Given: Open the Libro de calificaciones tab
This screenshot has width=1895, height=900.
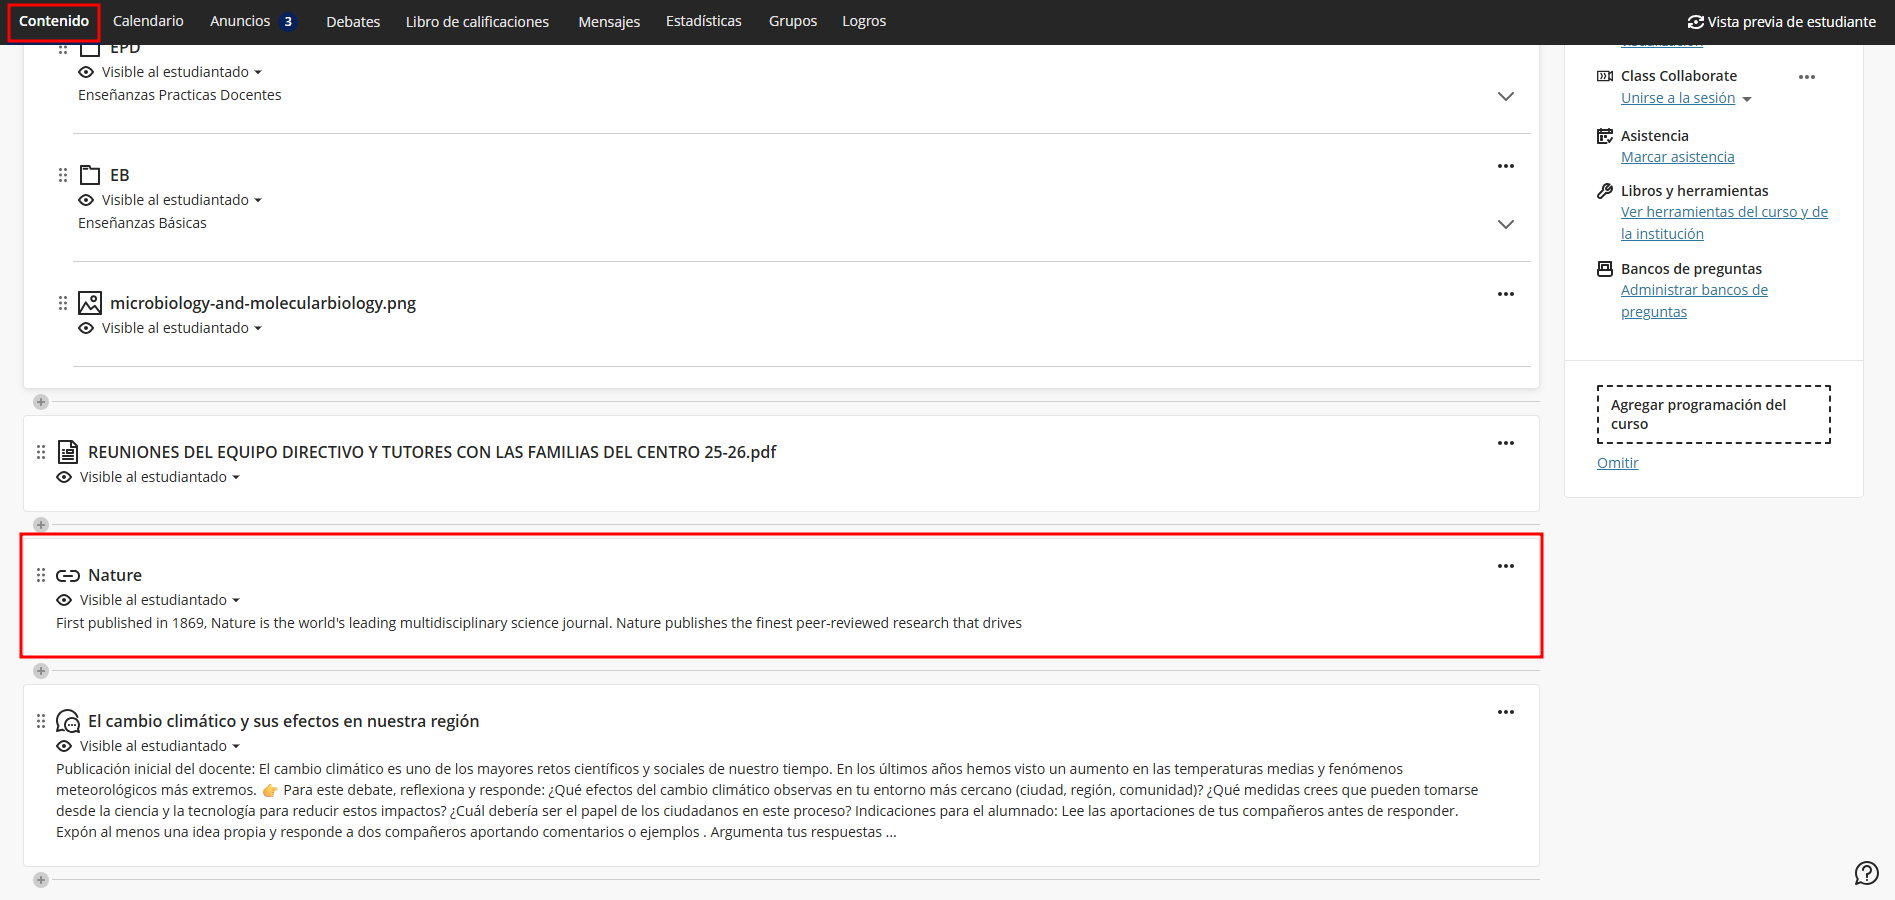Looking at the screenshot, I should [477, 21].
